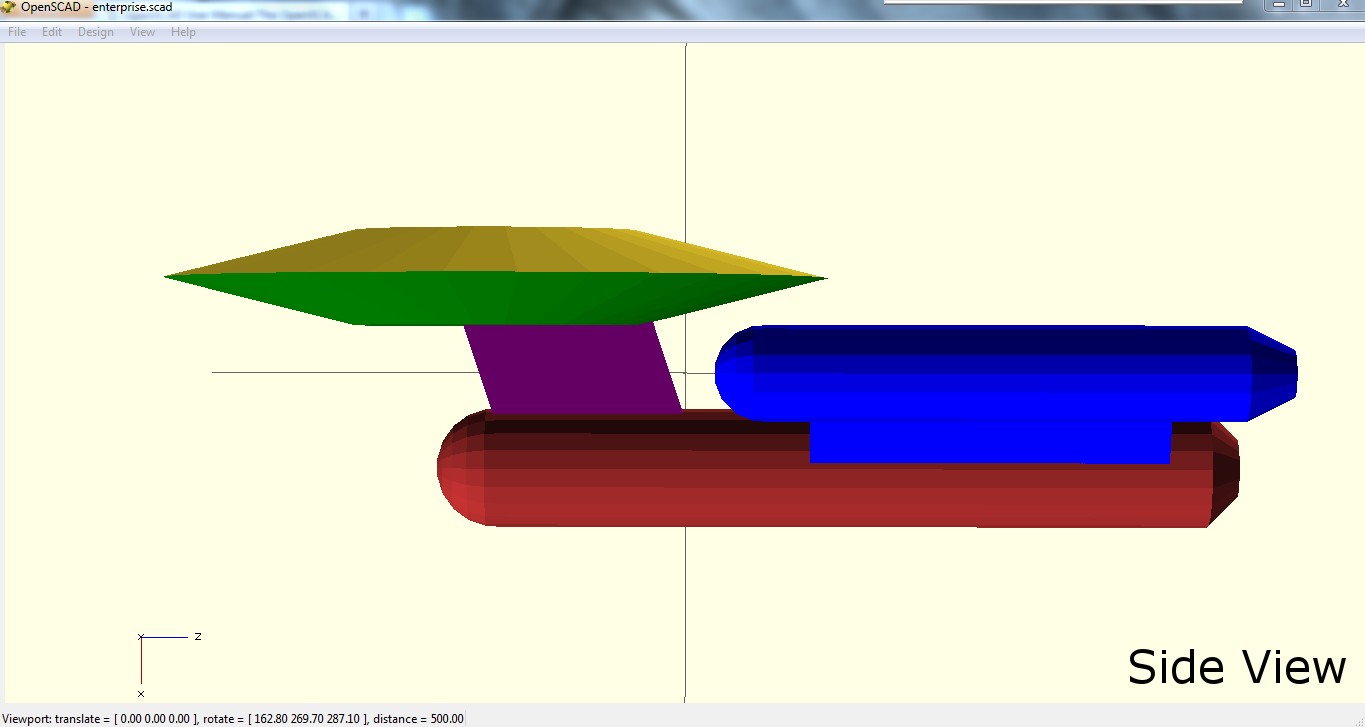Image resolution: width=1365 pixels, height=727 pixels.
Task: Open the File menu
Action: [16, 31]
